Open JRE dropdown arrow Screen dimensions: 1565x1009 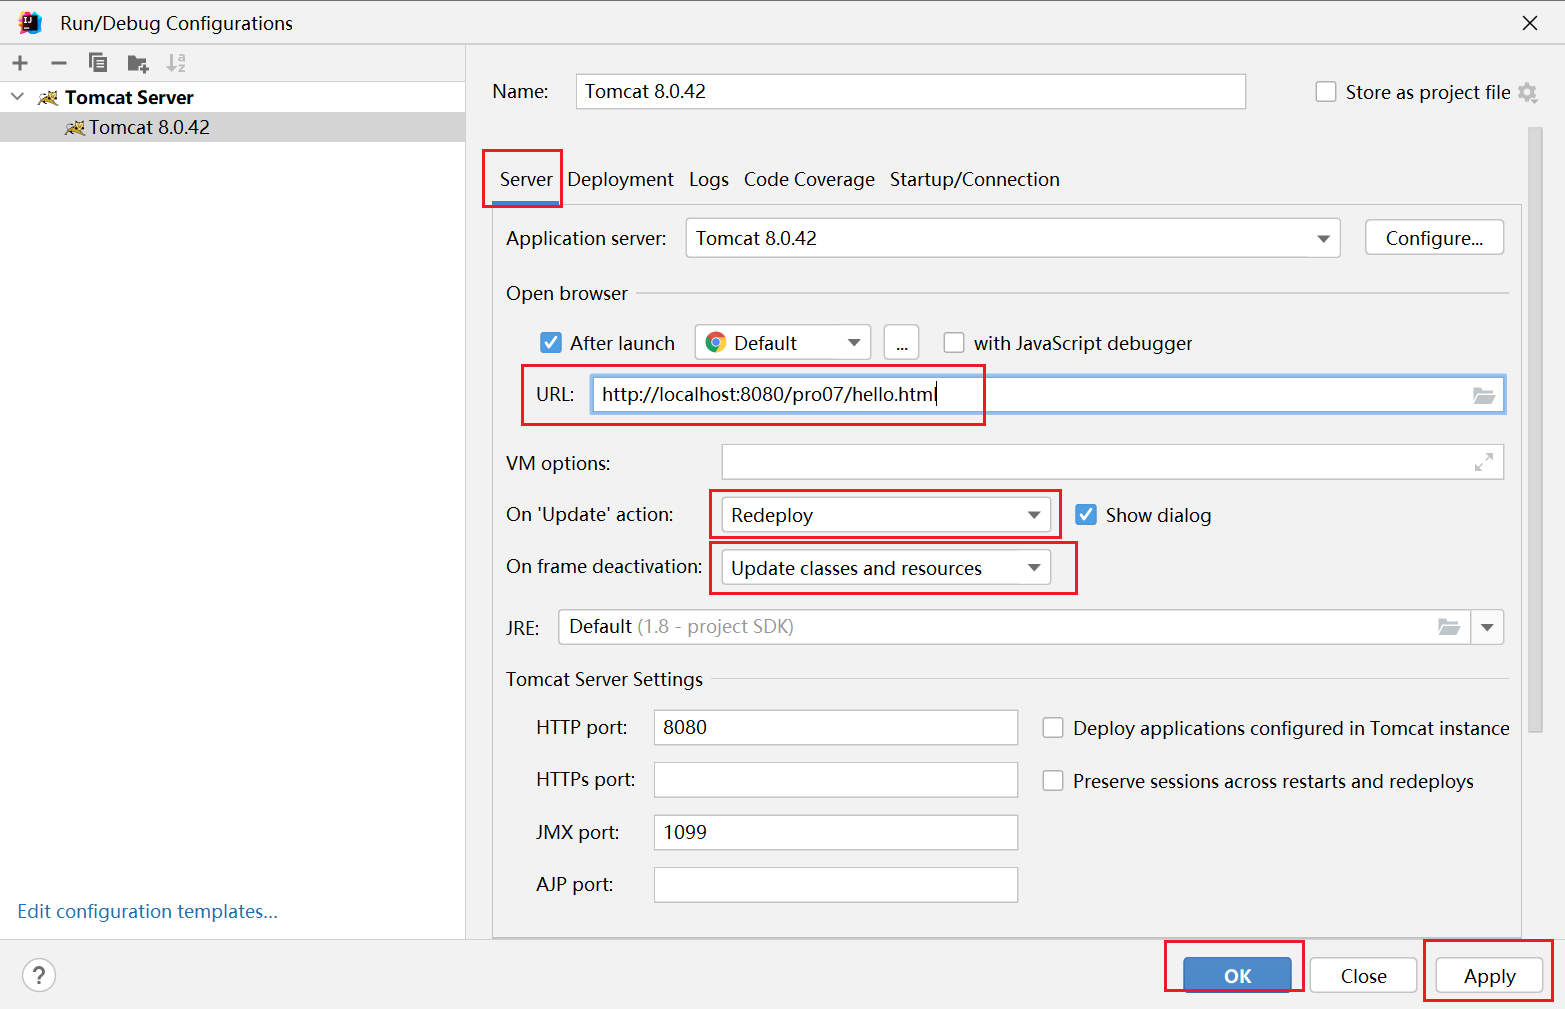pos(1487,627)
